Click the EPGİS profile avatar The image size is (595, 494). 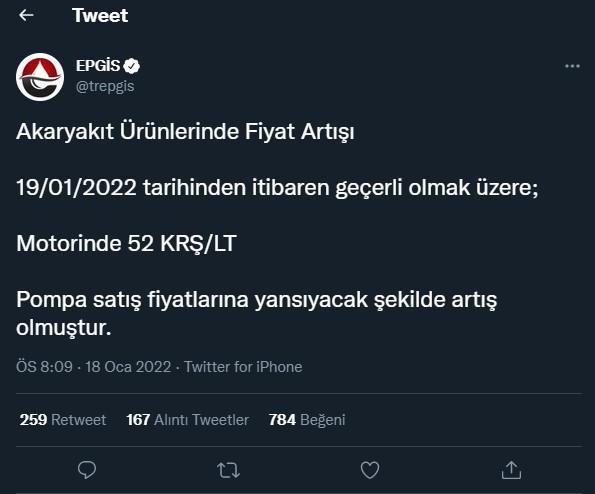point(40,77)
